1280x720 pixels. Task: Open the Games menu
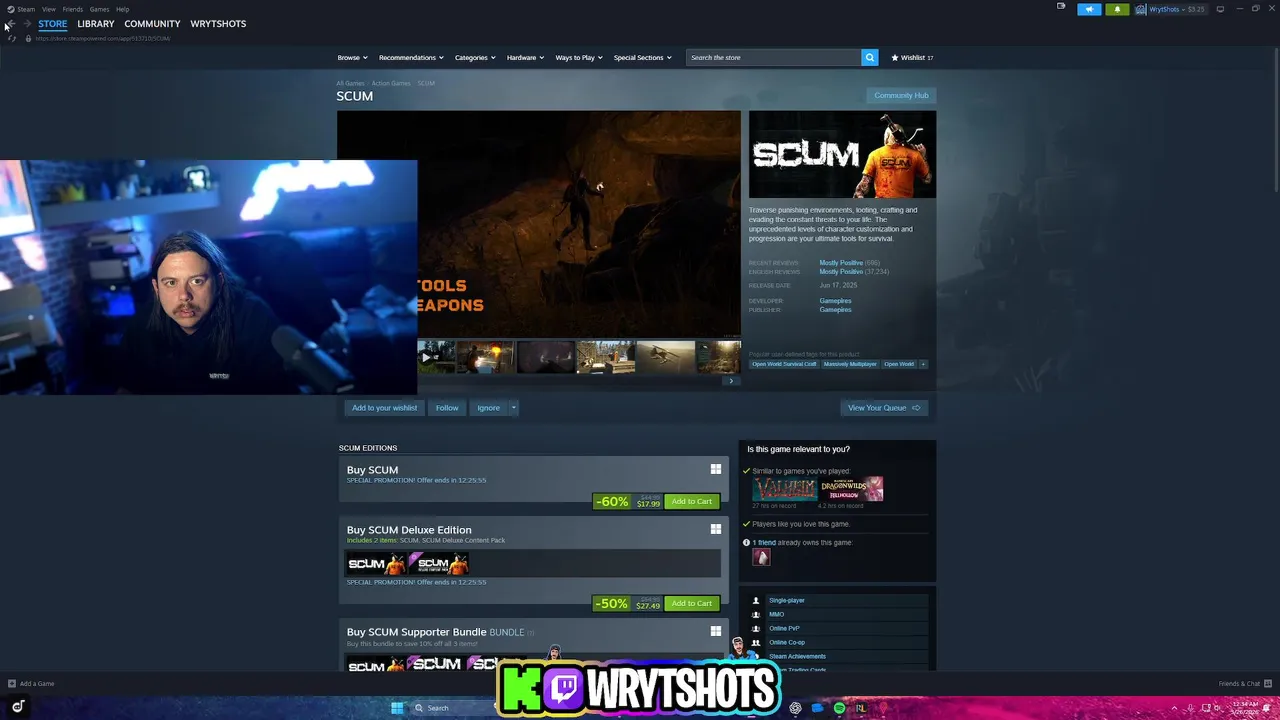click(99, 9)
